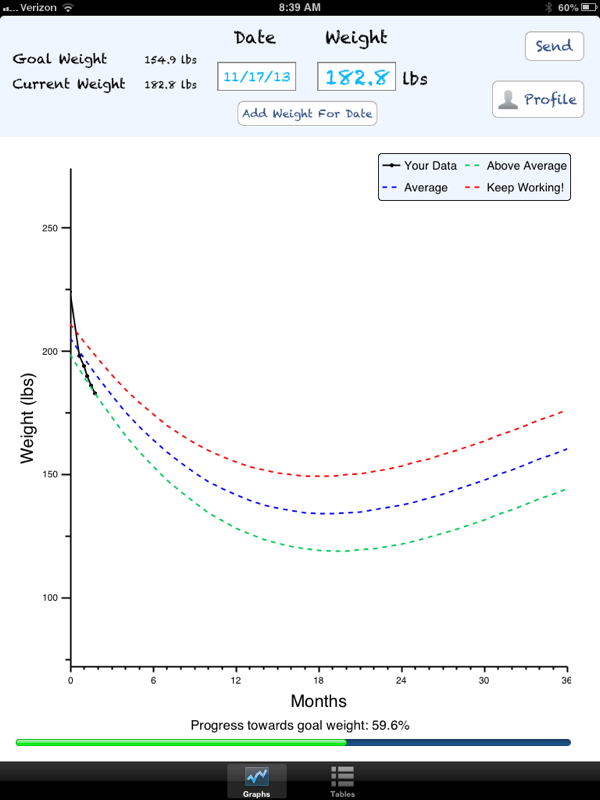Edit the 11/17/13 date field
This screenshot has height=800, width=600.
click(x=257, y=77)
